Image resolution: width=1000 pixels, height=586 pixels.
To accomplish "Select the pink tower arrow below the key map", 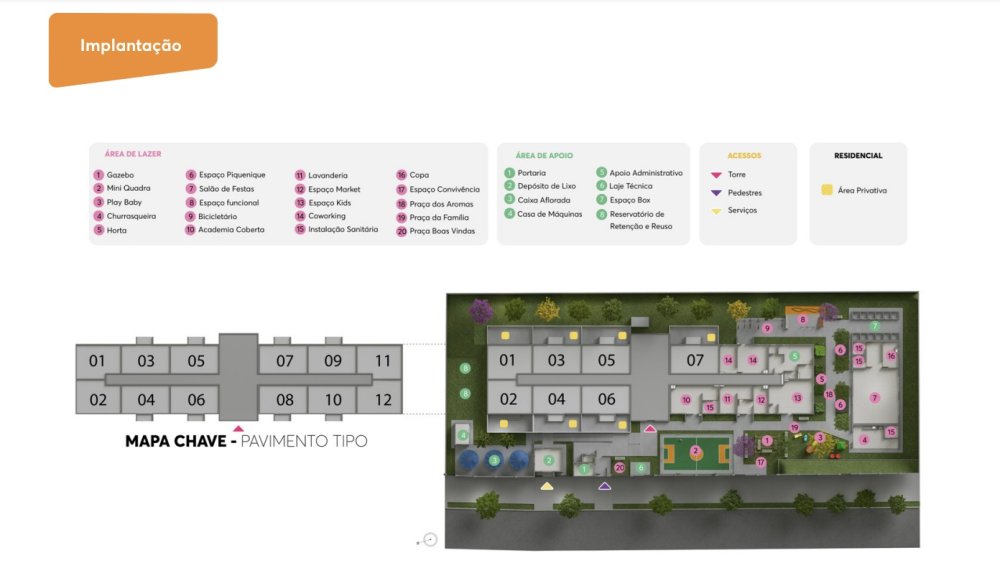I will (238, 428).
